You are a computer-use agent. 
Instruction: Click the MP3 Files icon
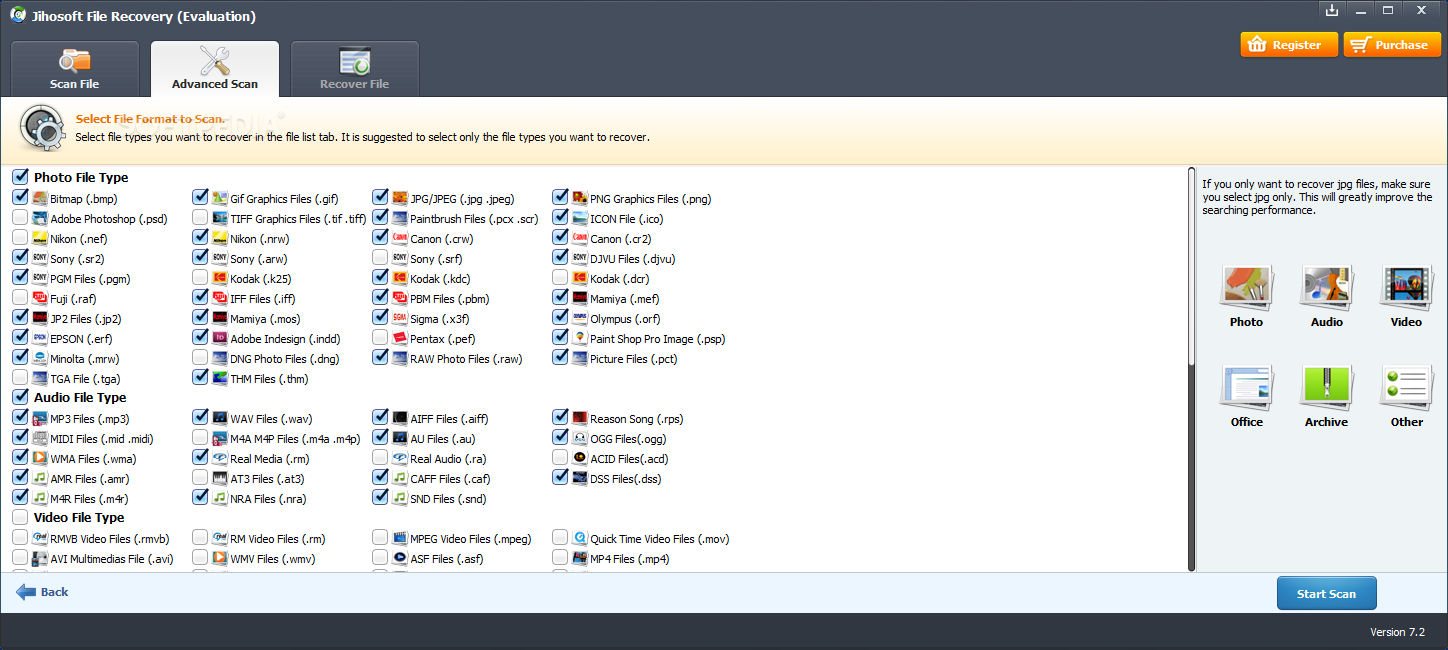(x=40, y=418)
